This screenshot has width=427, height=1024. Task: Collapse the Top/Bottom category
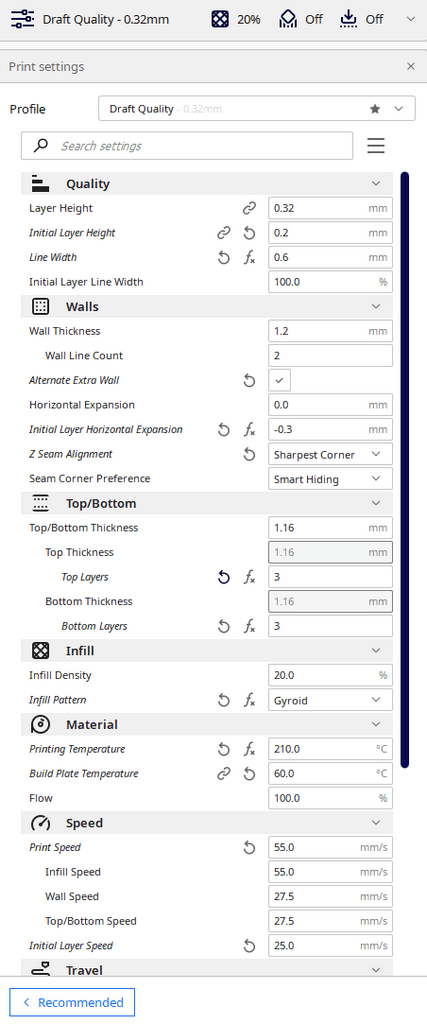point(207,504)
